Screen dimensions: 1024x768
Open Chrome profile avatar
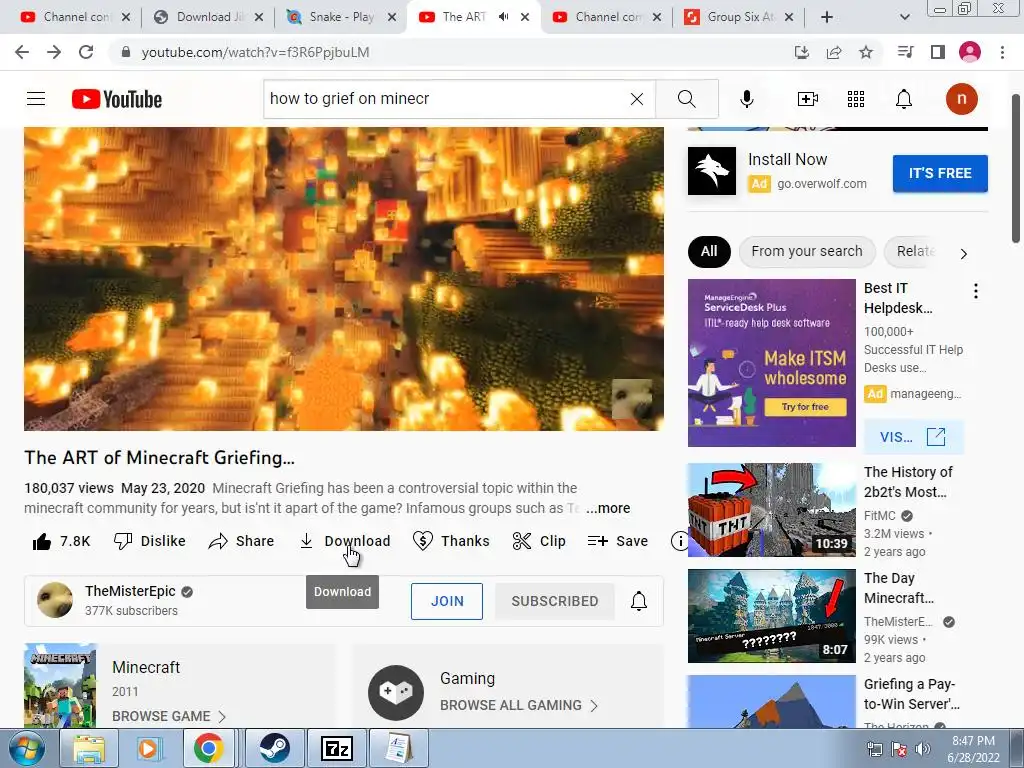(970, 52)
